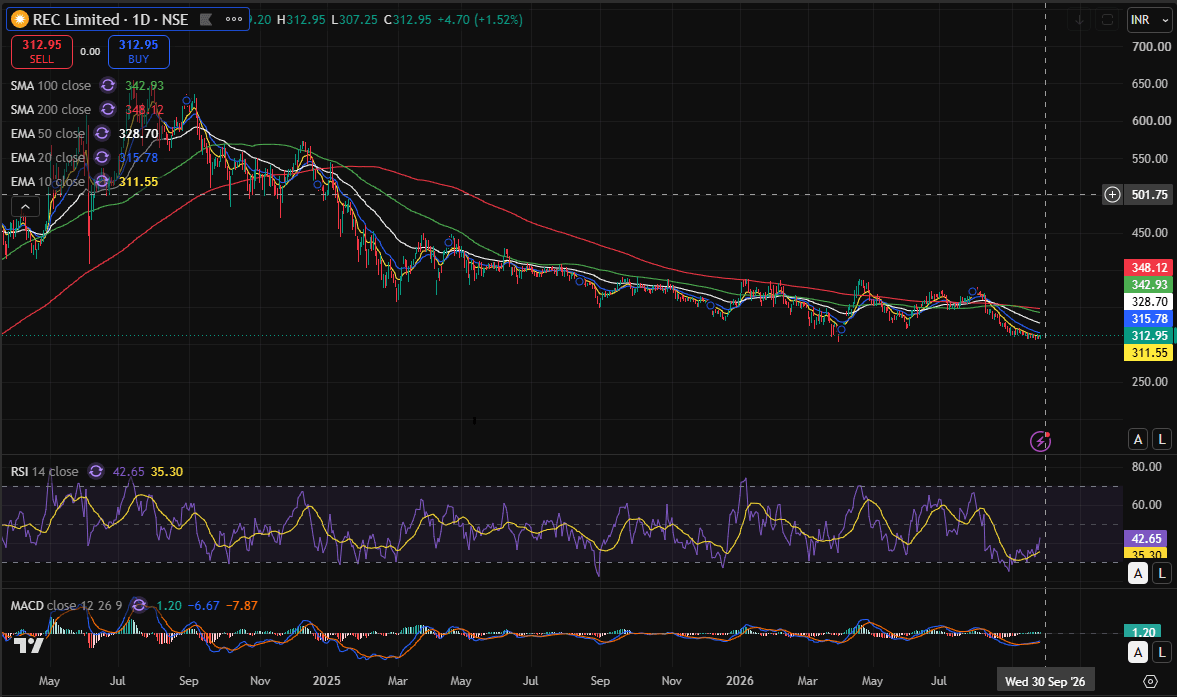The width and height of the screenshot is (1177, 697).
Task: Click the 250.00 price scale label
Action: 1151,382
